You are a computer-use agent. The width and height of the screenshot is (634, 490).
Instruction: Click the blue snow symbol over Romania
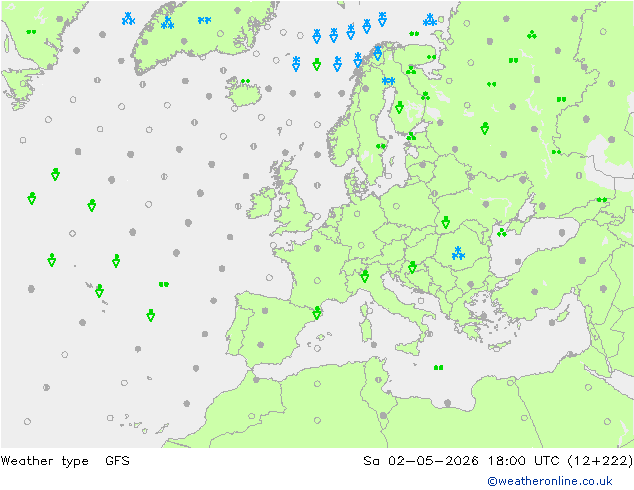tap(458, 253)
